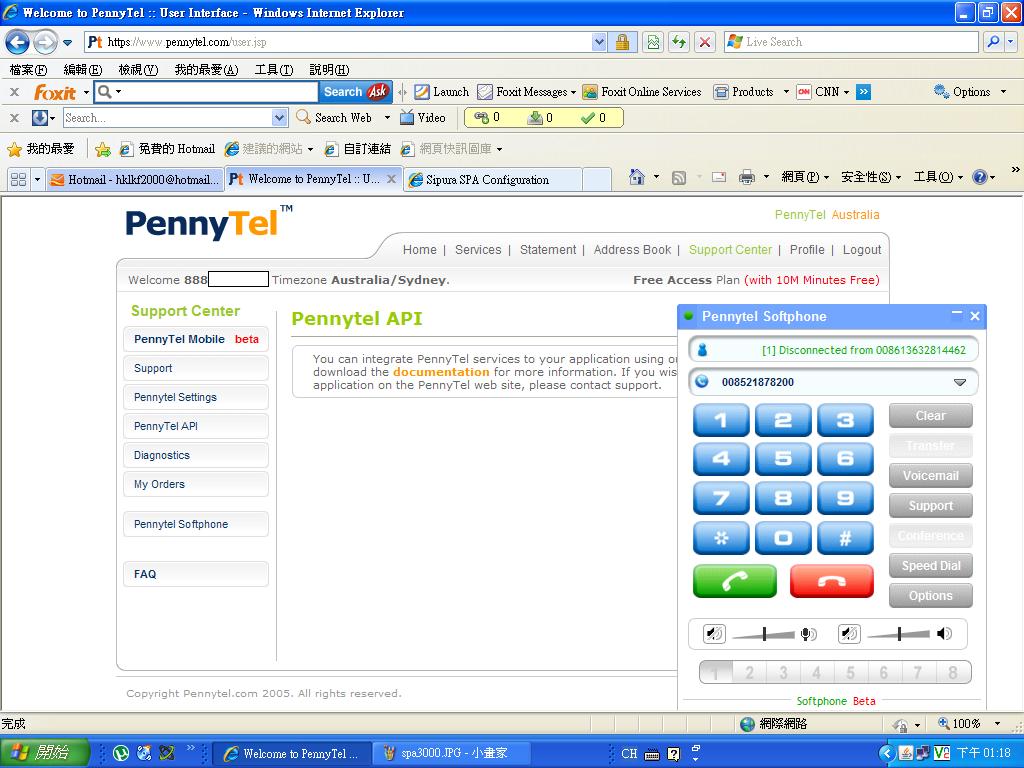Open the recent pages dropdown arrow
This screenshot has height=768, width=1024.
(x=67, y=43)
